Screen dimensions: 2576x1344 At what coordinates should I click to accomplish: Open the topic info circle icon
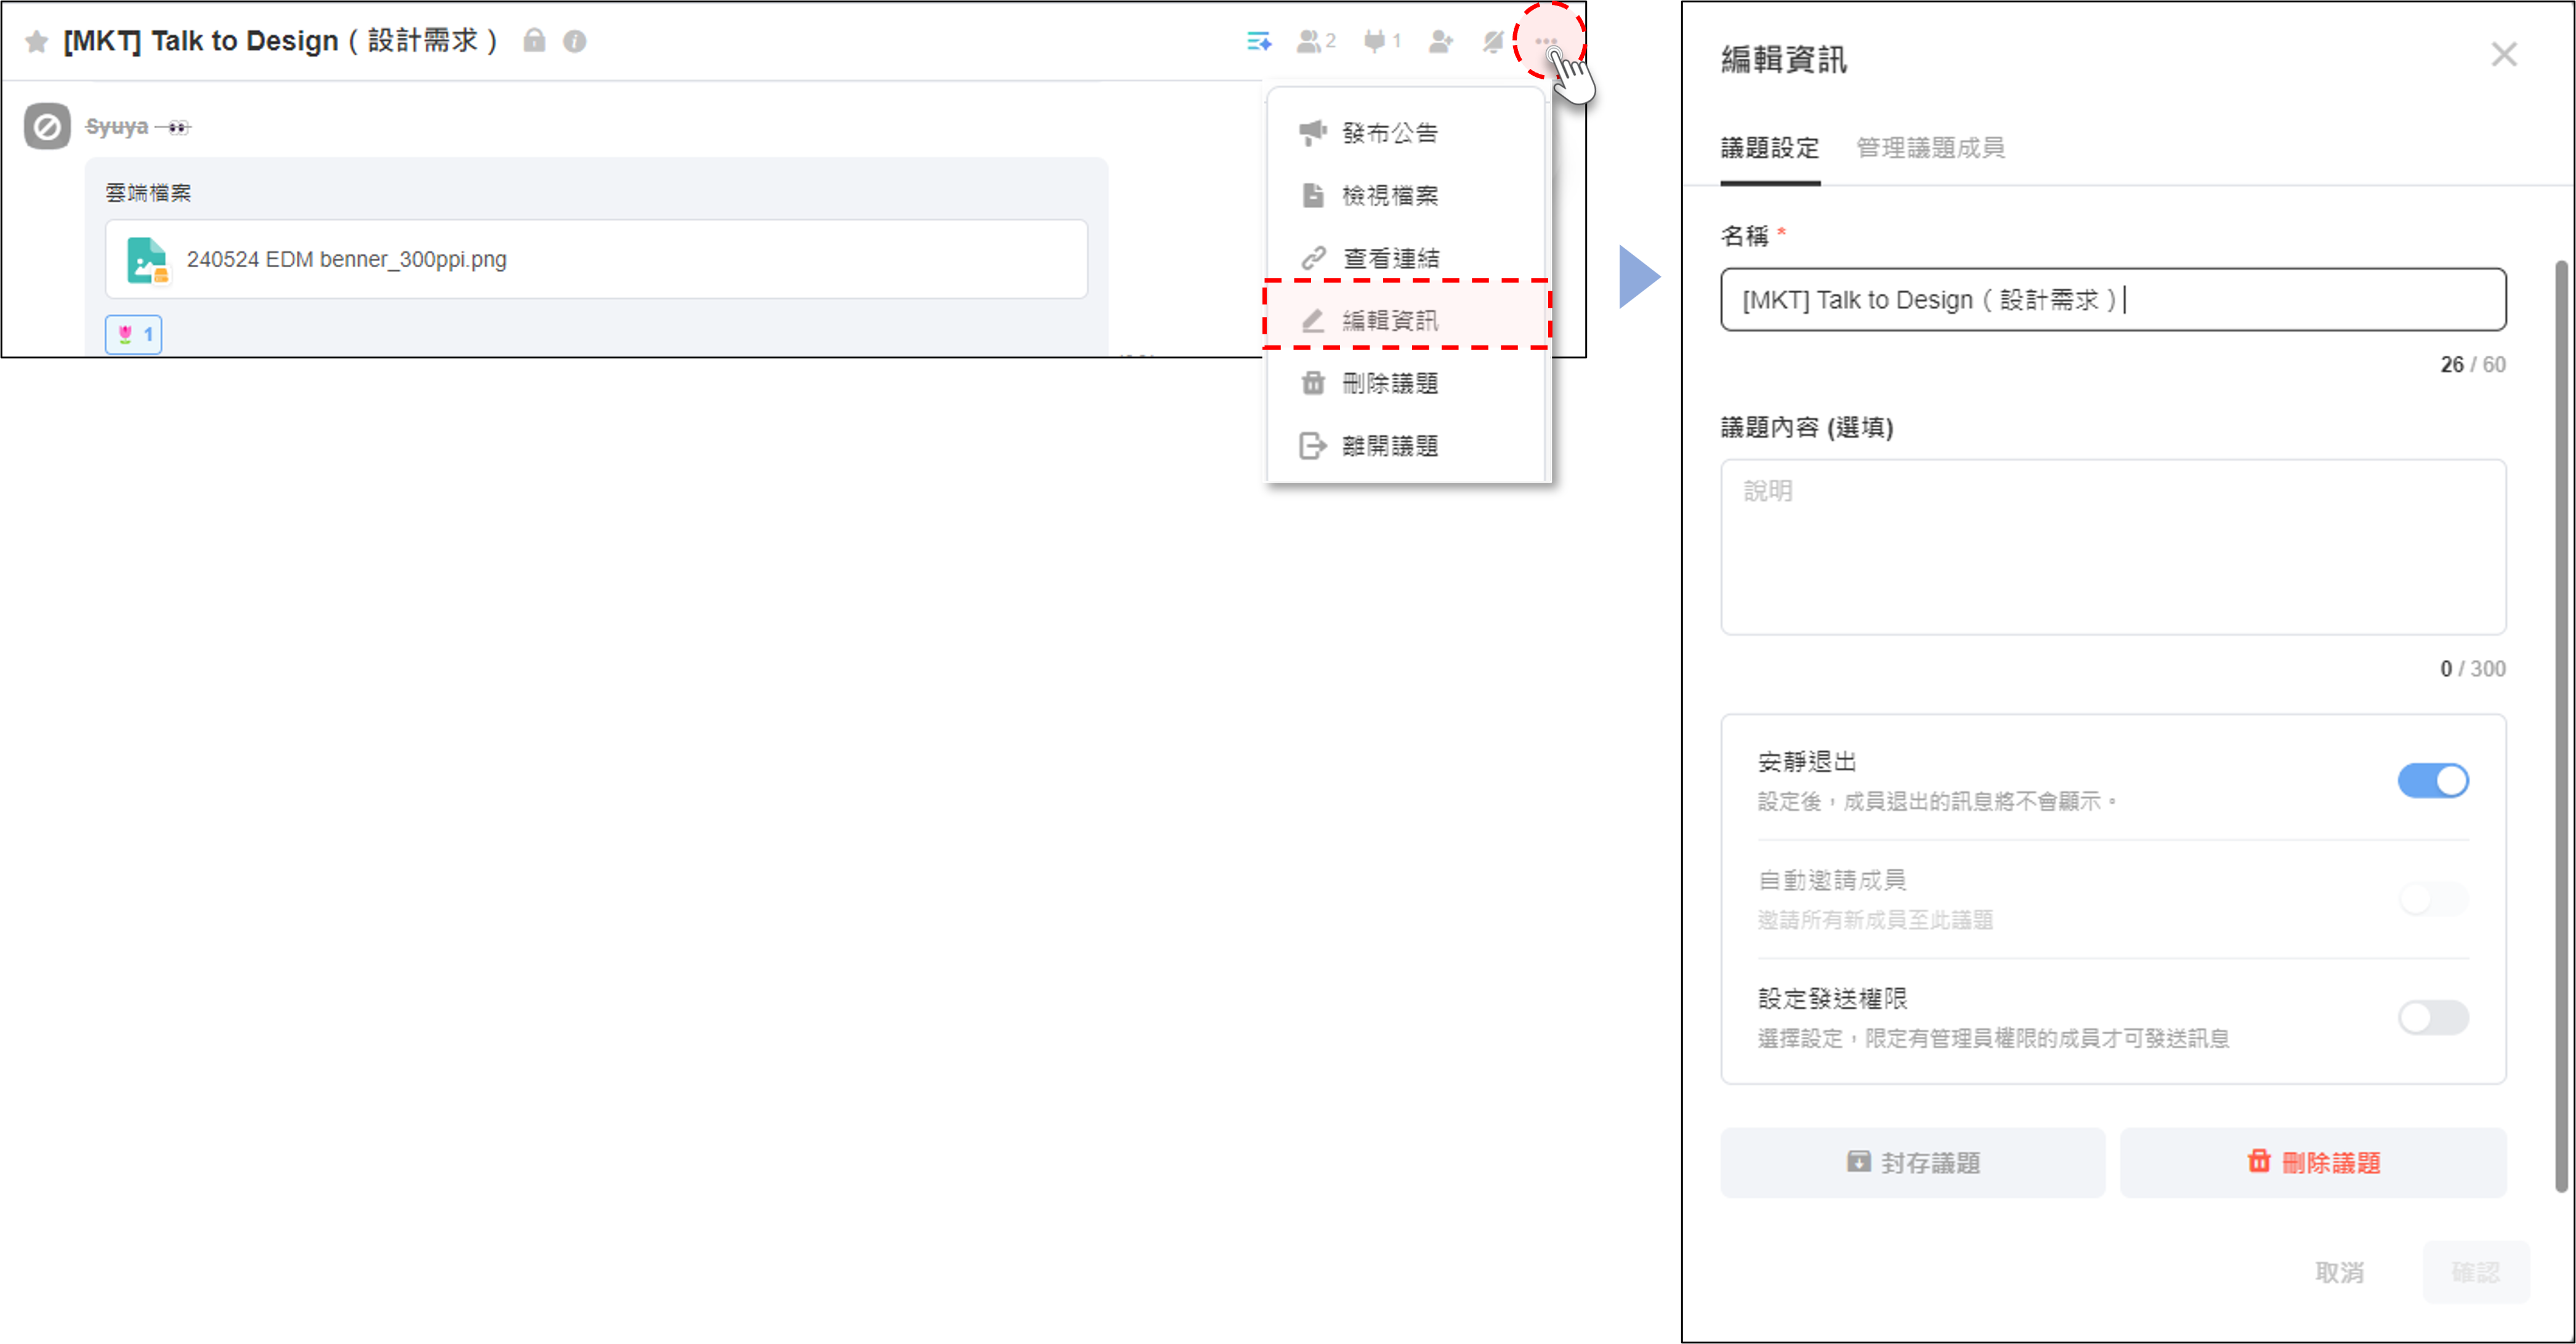pos(574,41)
